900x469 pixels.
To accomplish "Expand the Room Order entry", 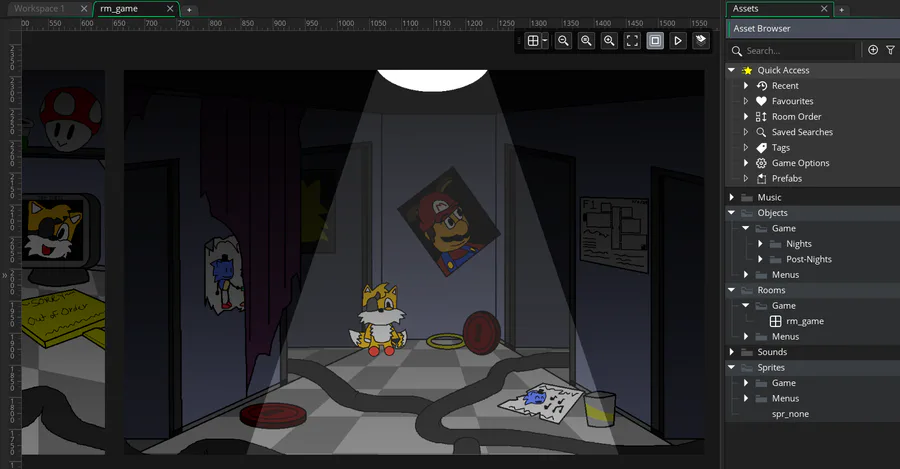I will [x=746, y=117].
